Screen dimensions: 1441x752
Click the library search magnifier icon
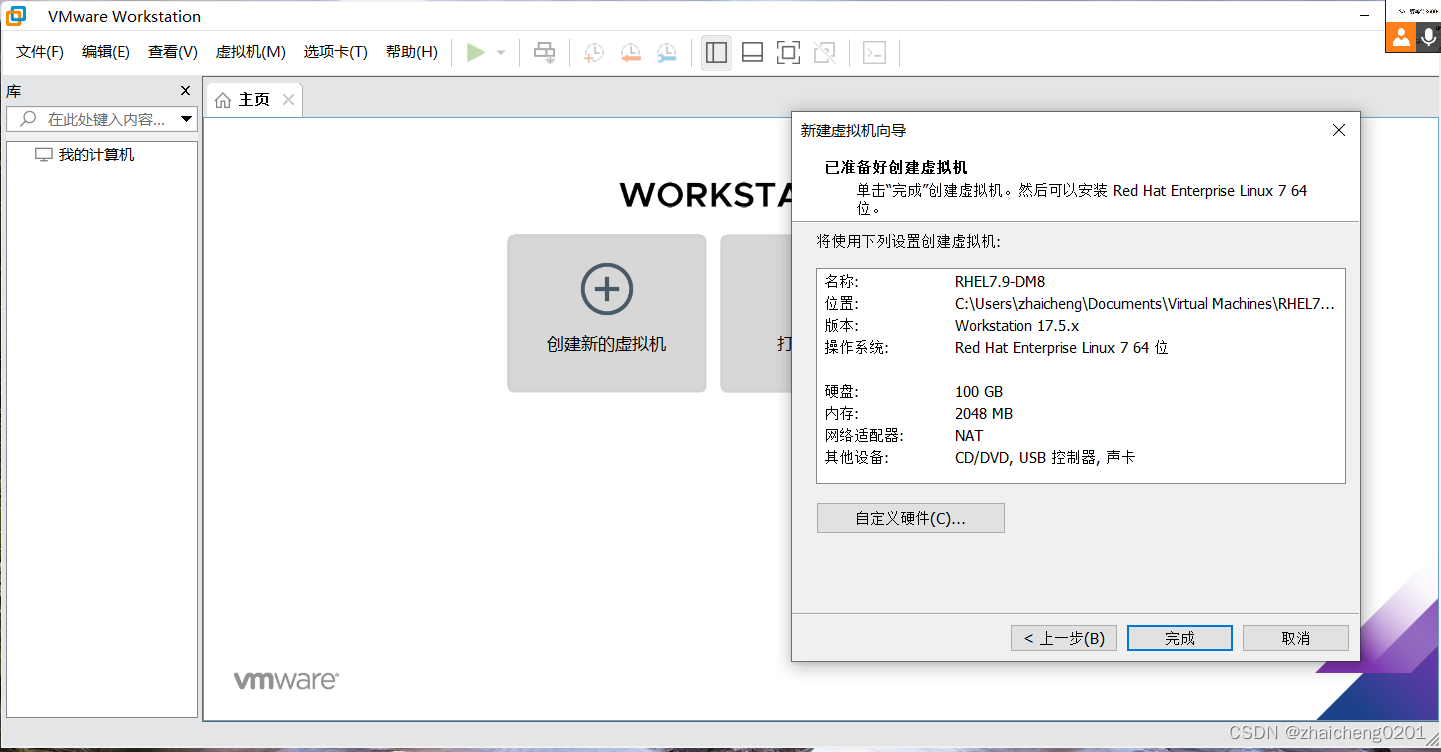[x=28, y=119]
